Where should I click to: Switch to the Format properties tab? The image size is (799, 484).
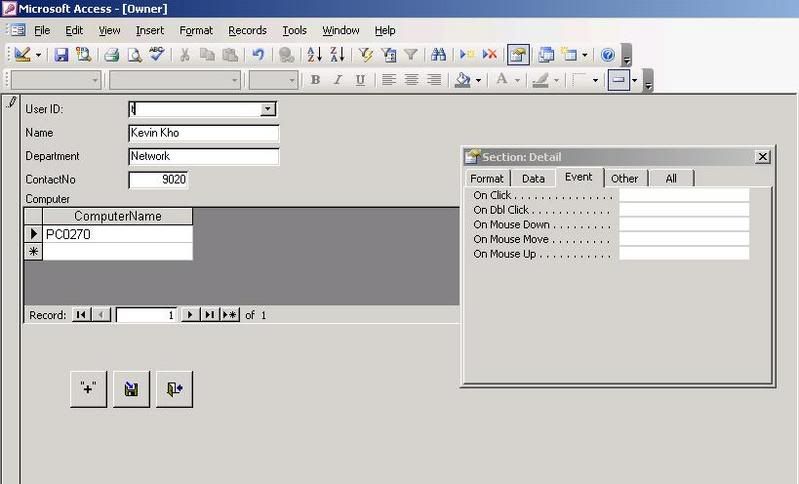click(487, 178)
